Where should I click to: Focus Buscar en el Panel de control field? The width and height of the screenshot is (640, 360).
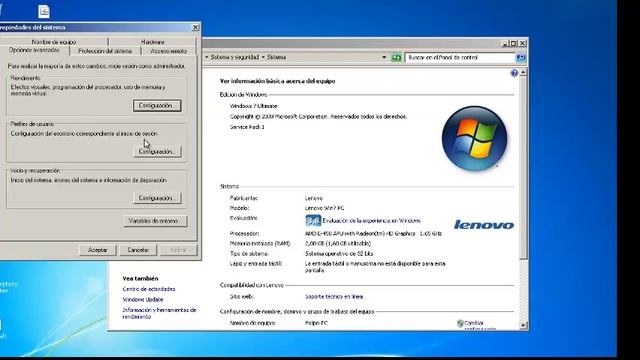tap(460, 58)
